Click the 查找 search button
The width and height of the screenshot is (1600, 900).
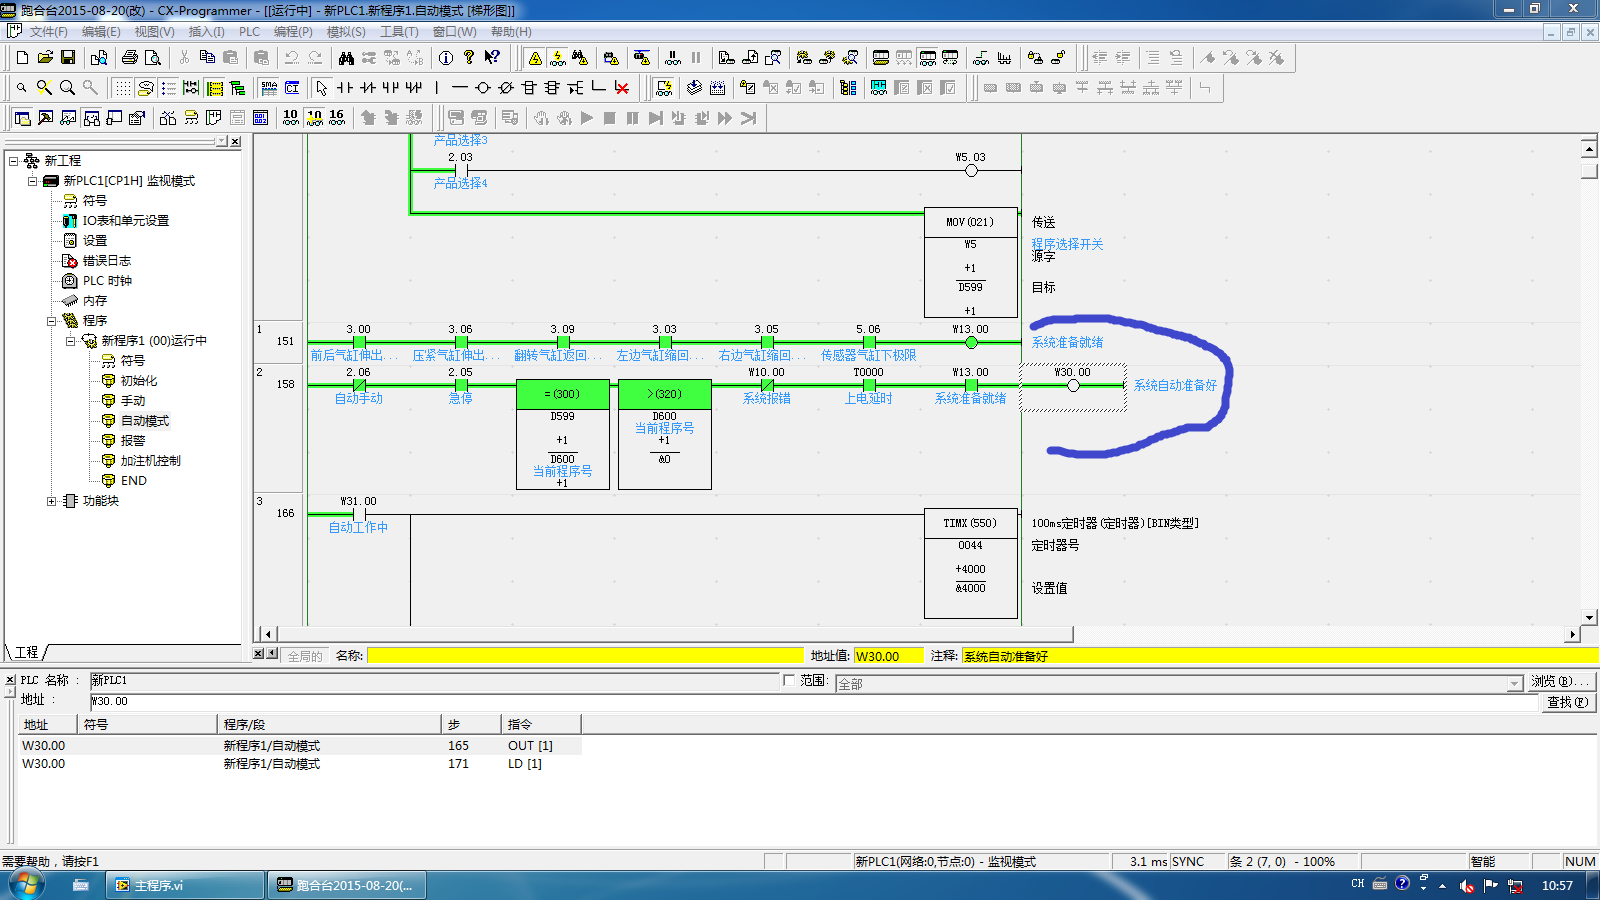tap(1566, 703)
